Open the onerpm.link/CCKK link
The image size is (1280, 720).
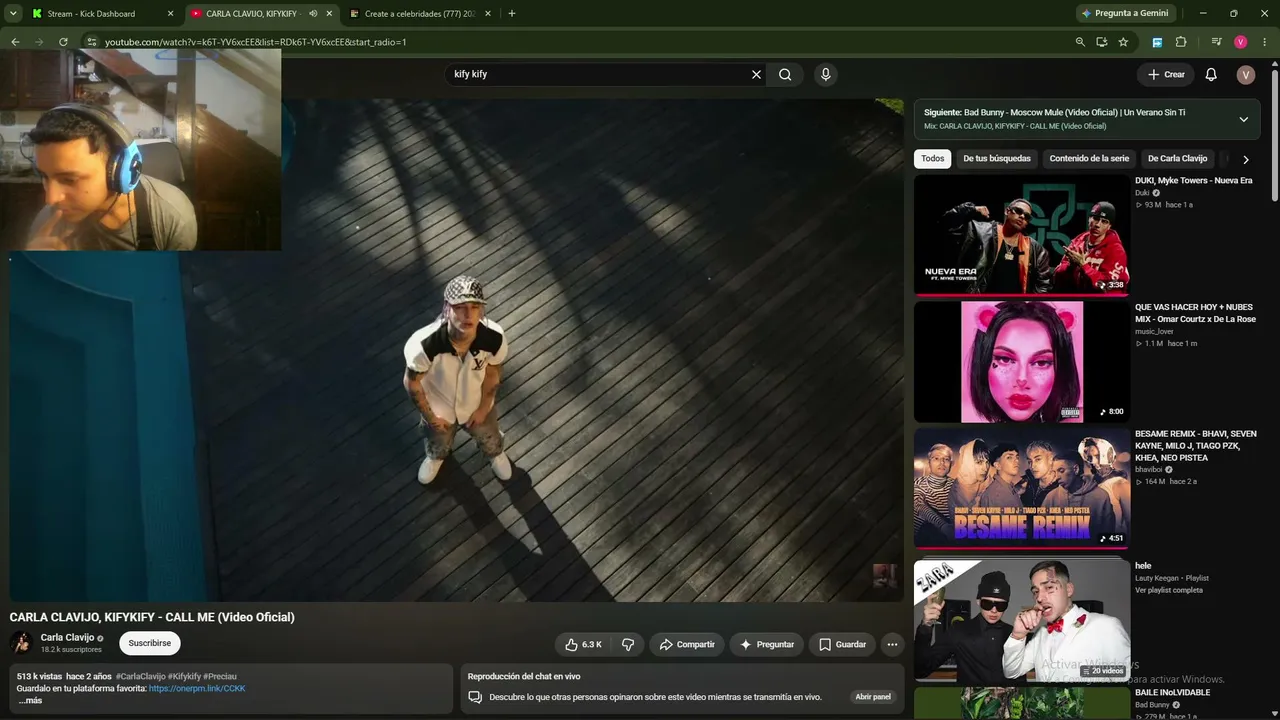pyautogui.click(x=197, y=689)
